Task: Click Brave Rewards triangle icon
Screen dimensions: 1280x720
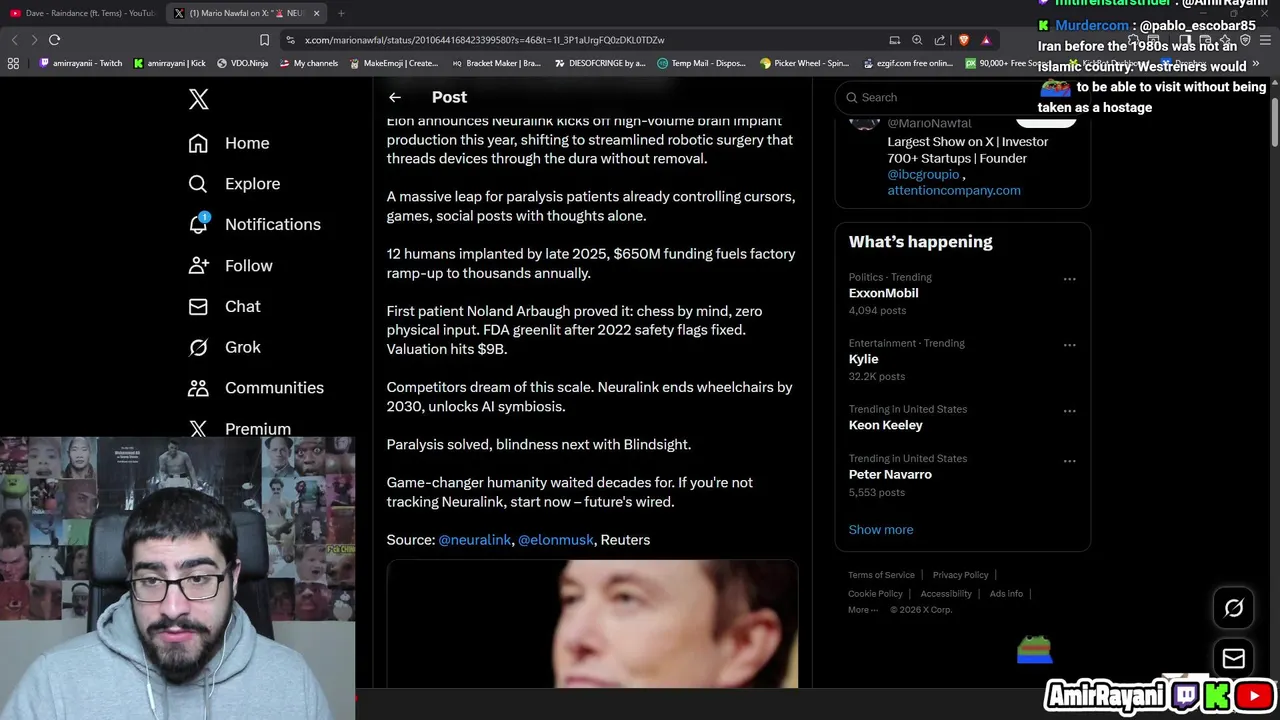Action: (x=986, y=40)
